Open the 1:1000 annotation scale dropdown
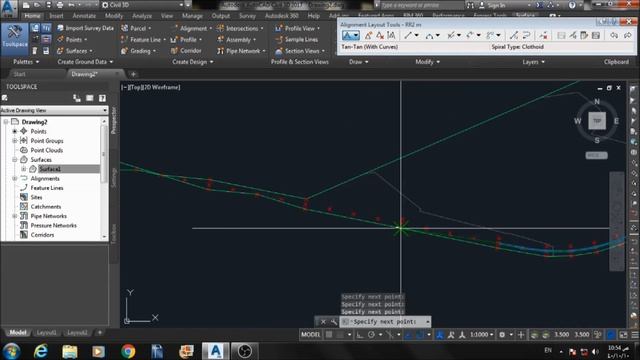640x360 pixels. coord(482,335)
